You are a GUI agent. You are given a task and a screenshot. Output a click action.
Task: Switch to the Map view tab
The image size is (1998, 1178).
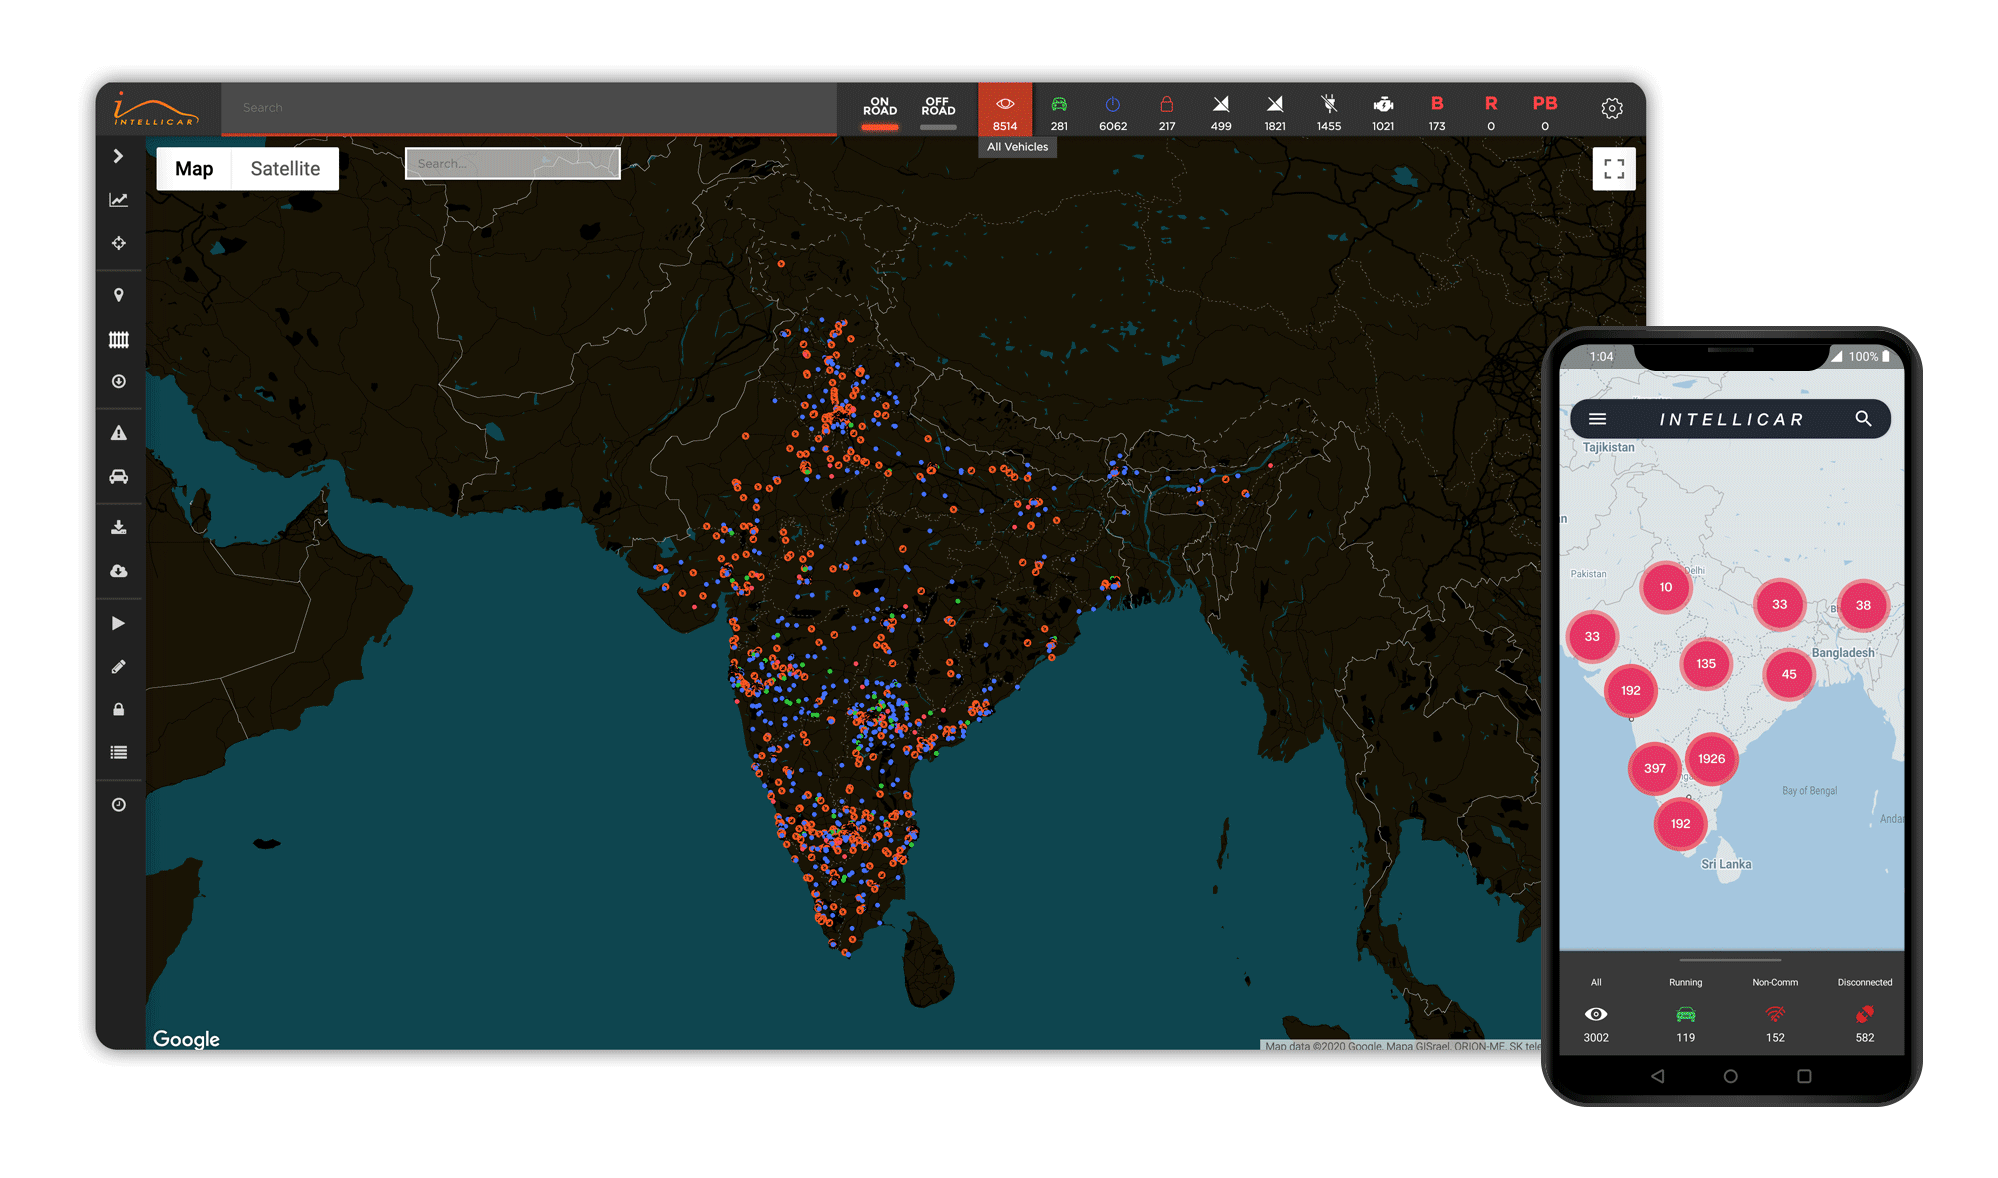coord(194,169)
